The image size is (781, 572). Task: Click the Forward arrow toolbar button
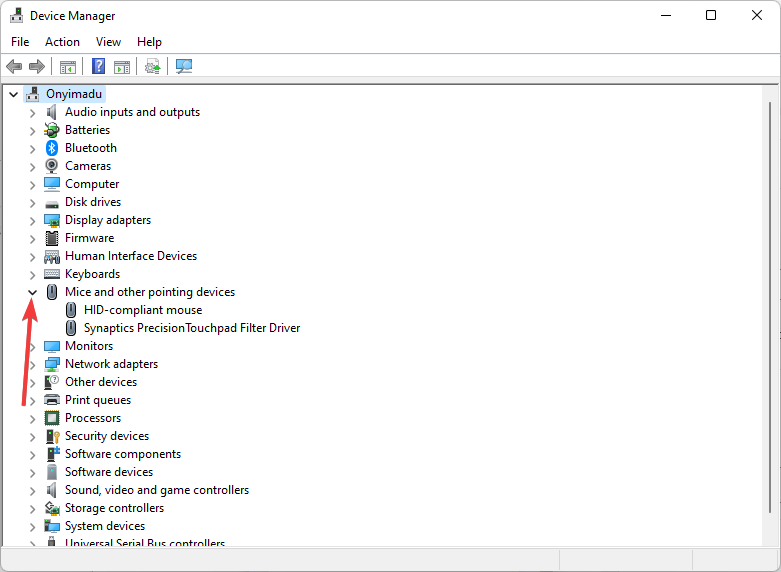click(37, 67)
